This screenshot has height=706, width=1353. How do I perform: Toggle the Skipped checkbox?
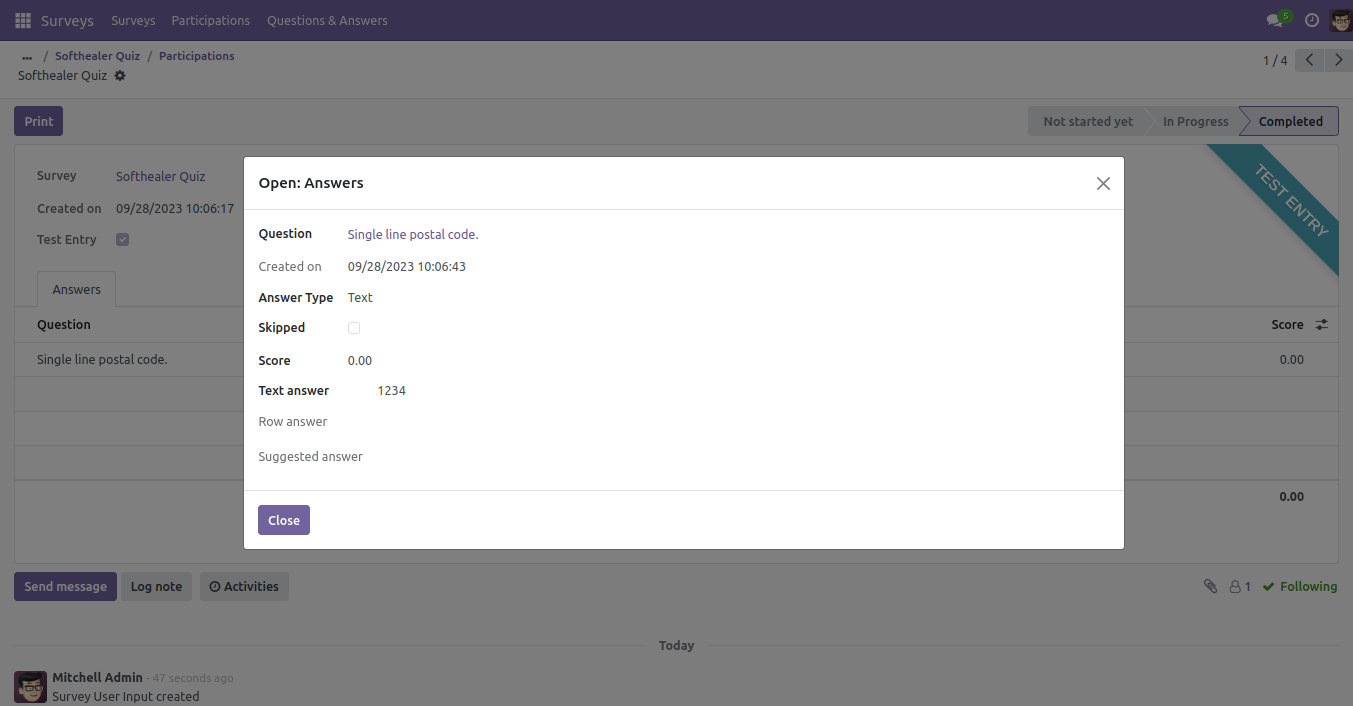point(354,328)
